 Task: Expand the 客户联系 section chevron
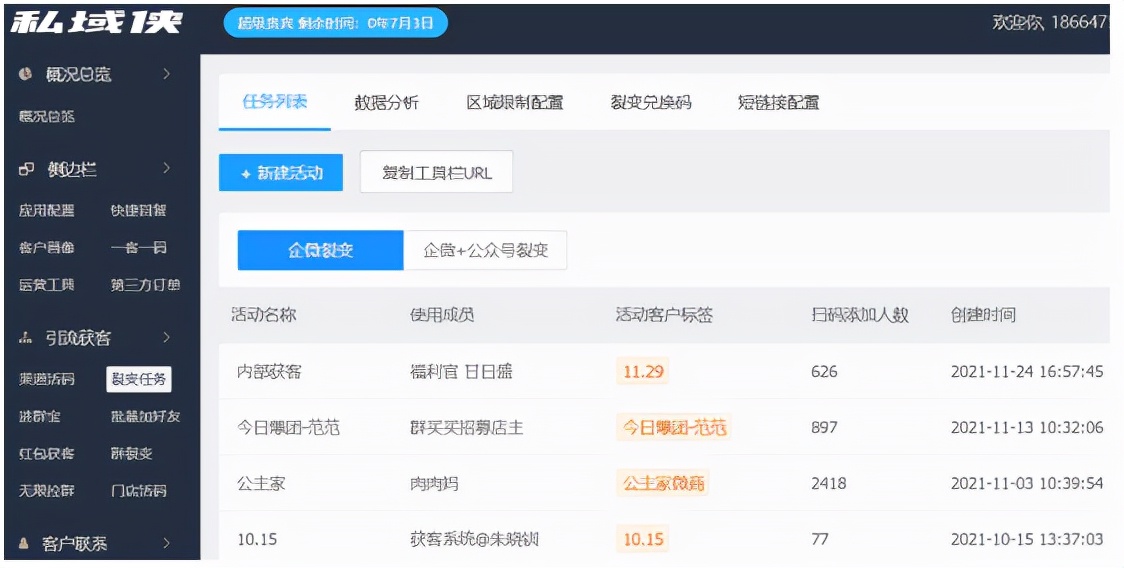tap(167, 543)
